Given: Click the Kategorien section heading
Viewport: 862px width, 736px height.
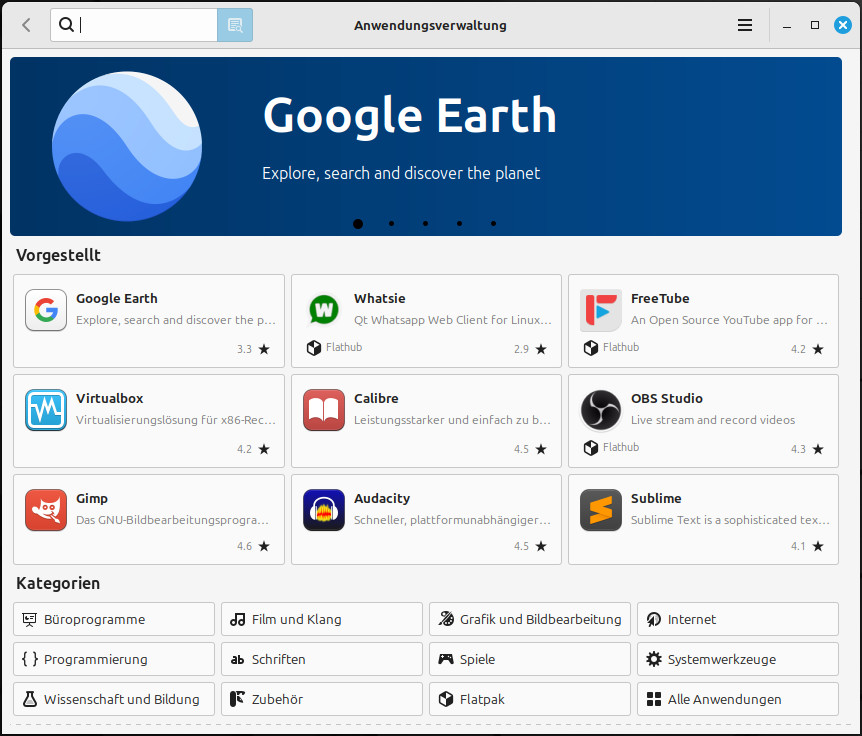Looking at the screenshot, I should pyautogui.click(x=58, y=583).
